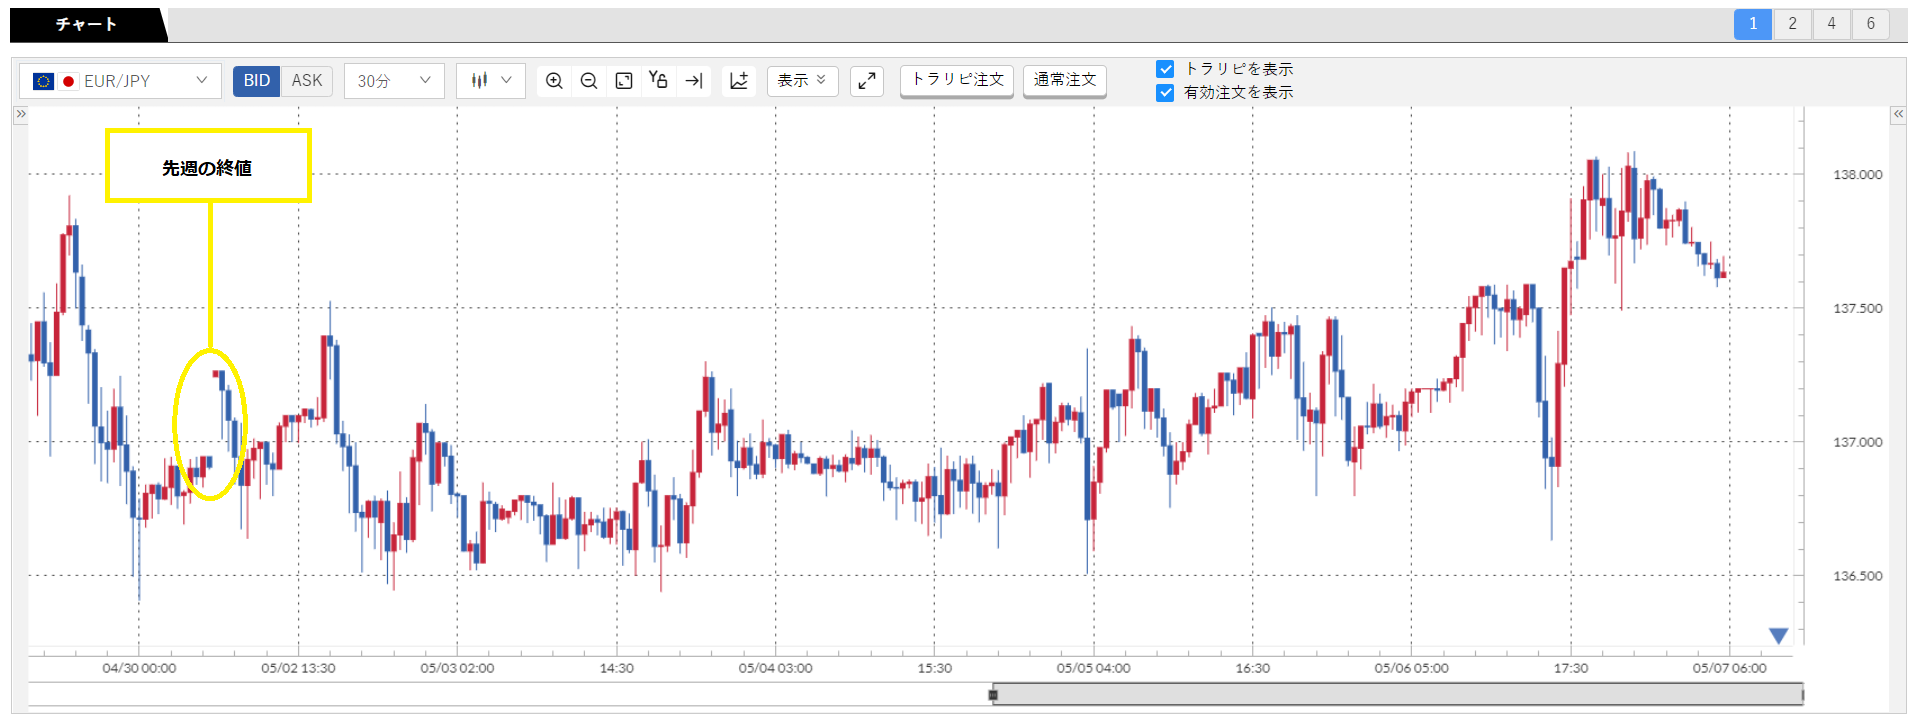Click the 15:30 time axis label
Image resolution: width=1919 pixels, height=723 pixels.
[934, 668]
